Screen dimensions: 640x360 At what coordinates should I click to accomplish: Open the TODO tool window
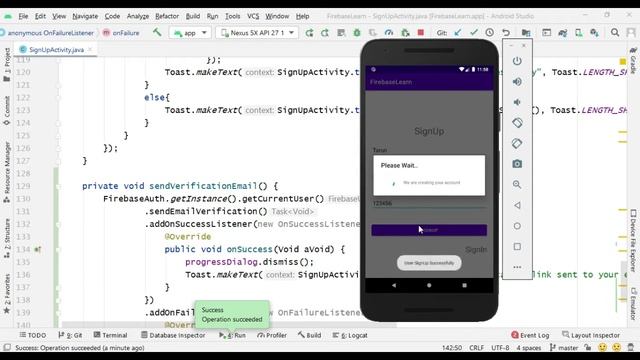33,335
